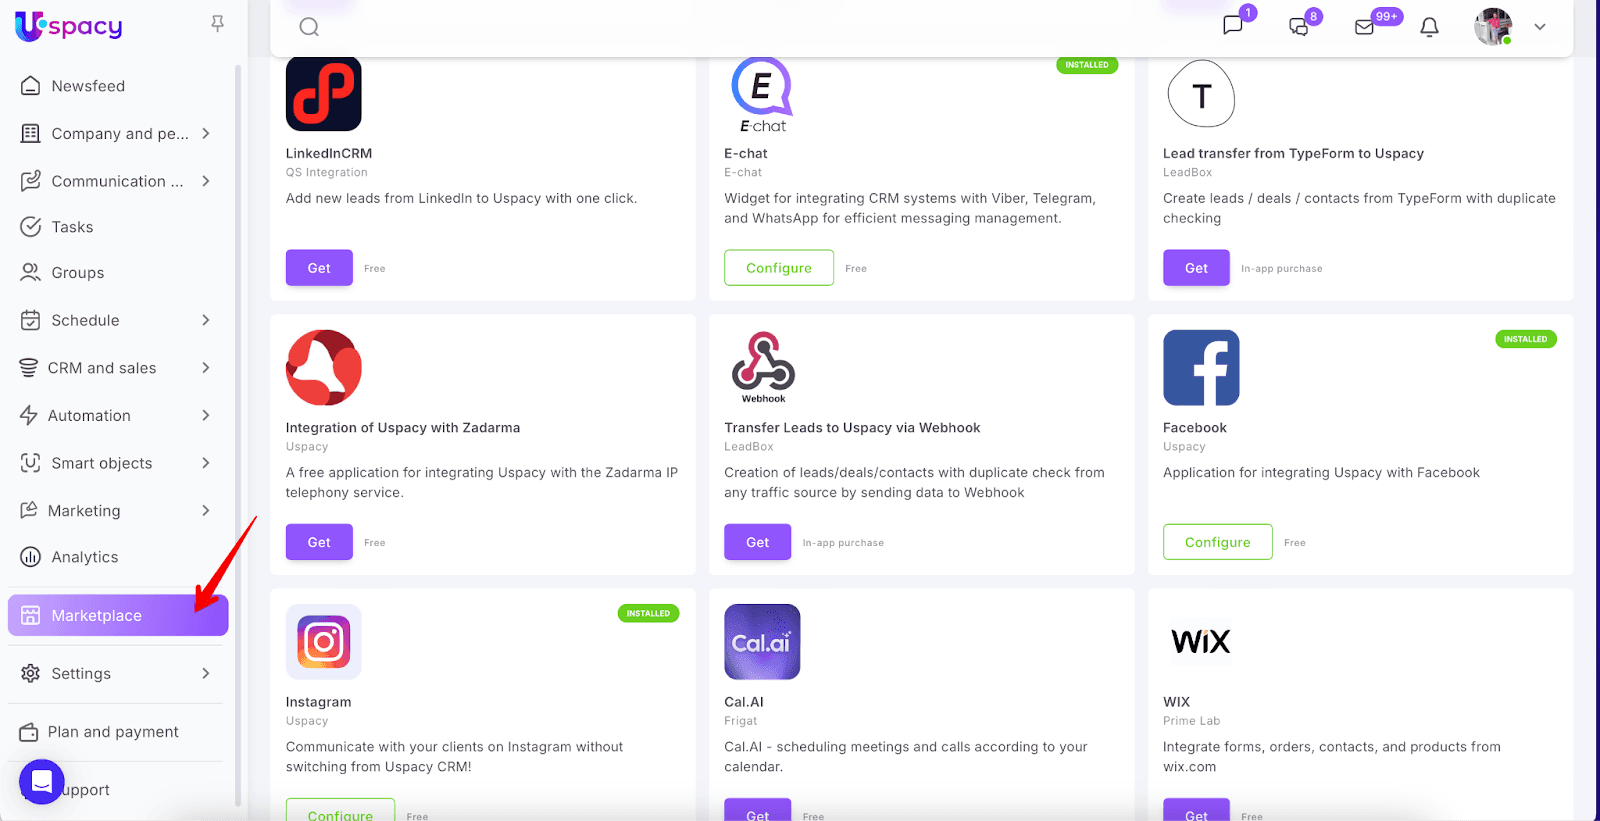The image size is (1600, 821).
Task: Configure the Facebook application
Action: [1218, 542]
